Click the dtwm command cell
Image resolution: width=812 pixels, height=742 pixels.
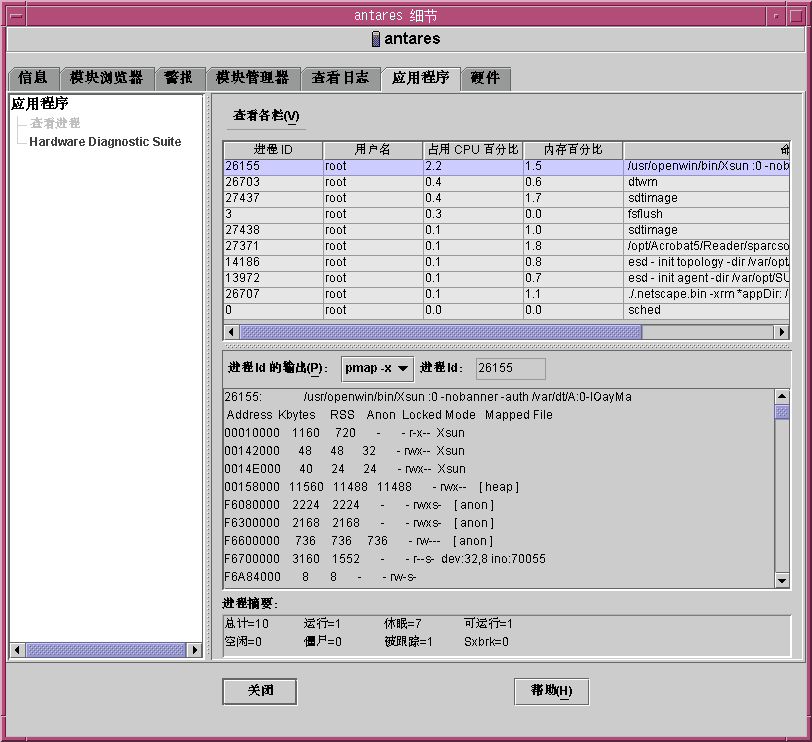coord(707,182)
